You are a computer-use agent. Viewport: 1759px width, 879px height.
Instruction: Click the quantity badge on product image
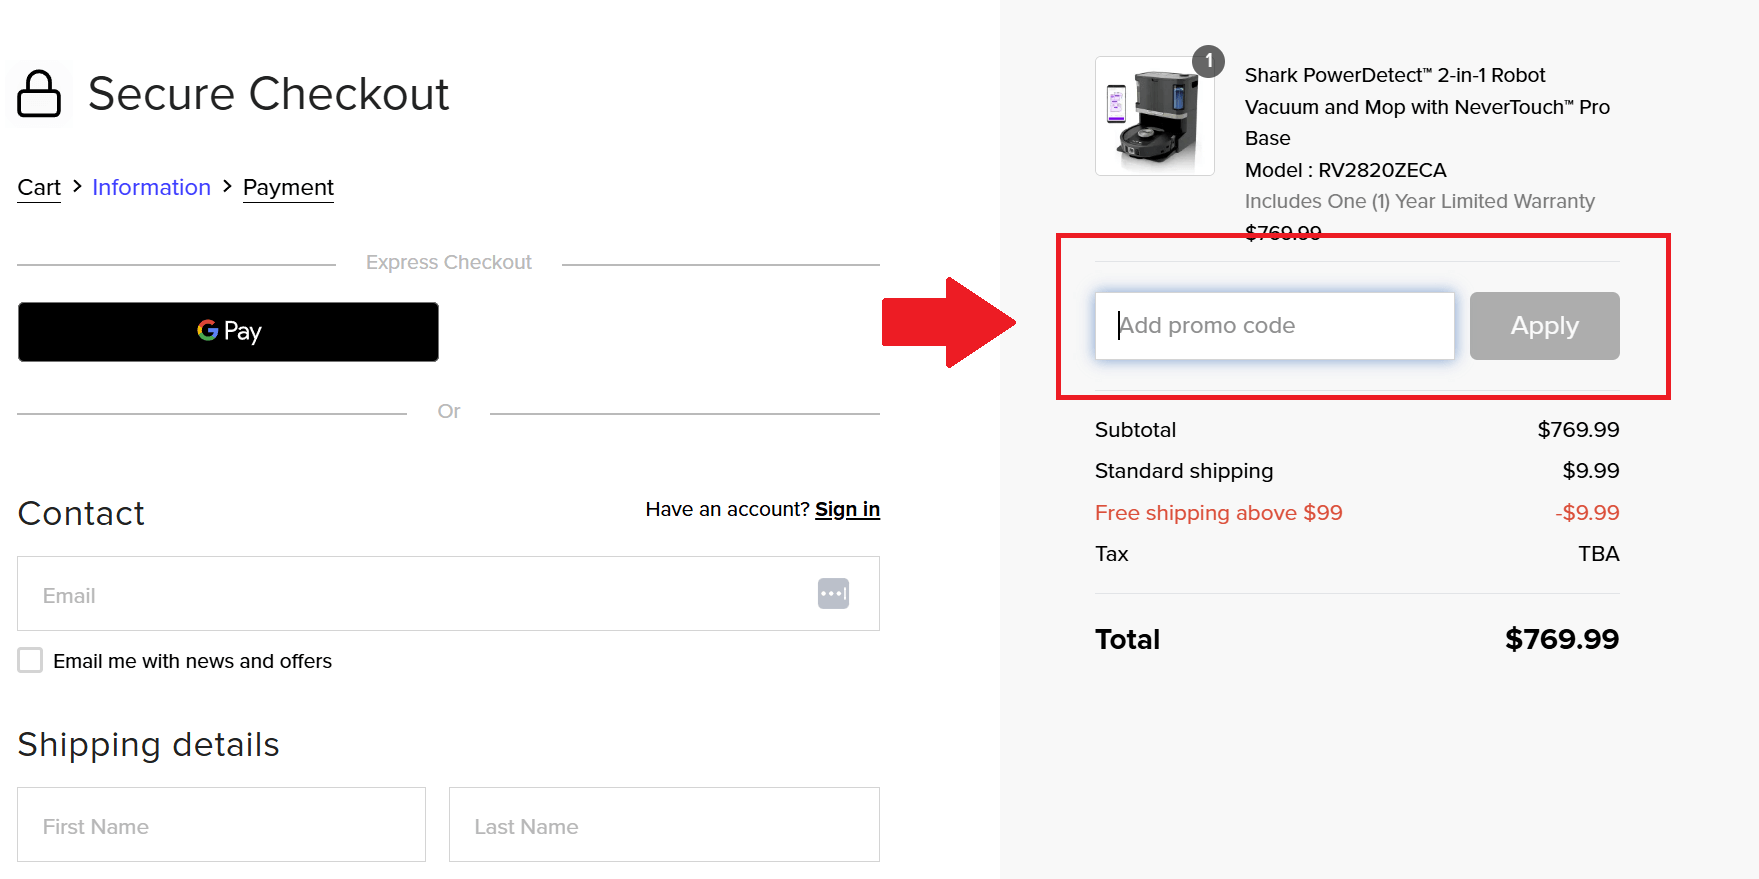coord(1209,61)
